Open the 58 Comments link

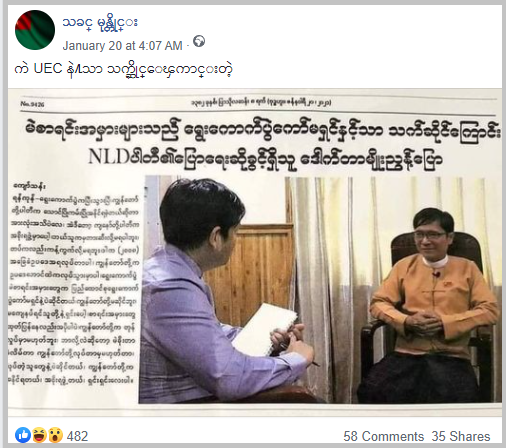click(383, 436)
